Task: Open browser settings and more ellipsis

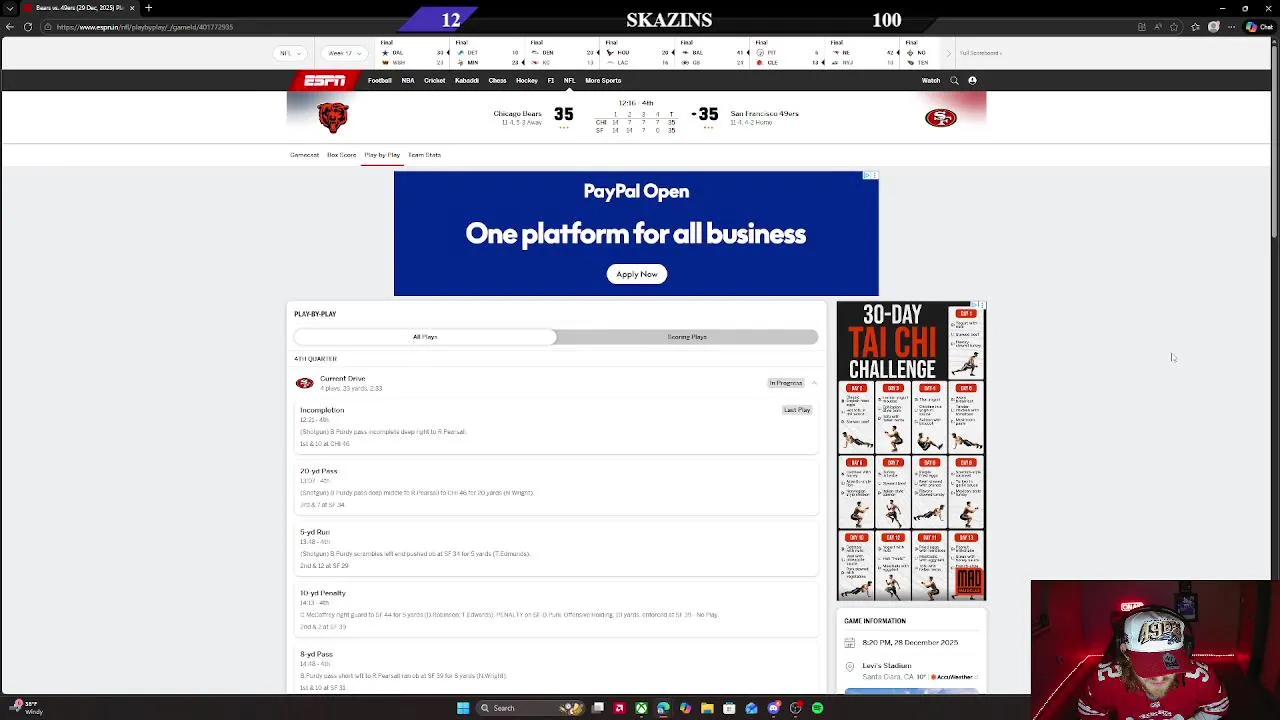Action: click(x=1233, y=27)
